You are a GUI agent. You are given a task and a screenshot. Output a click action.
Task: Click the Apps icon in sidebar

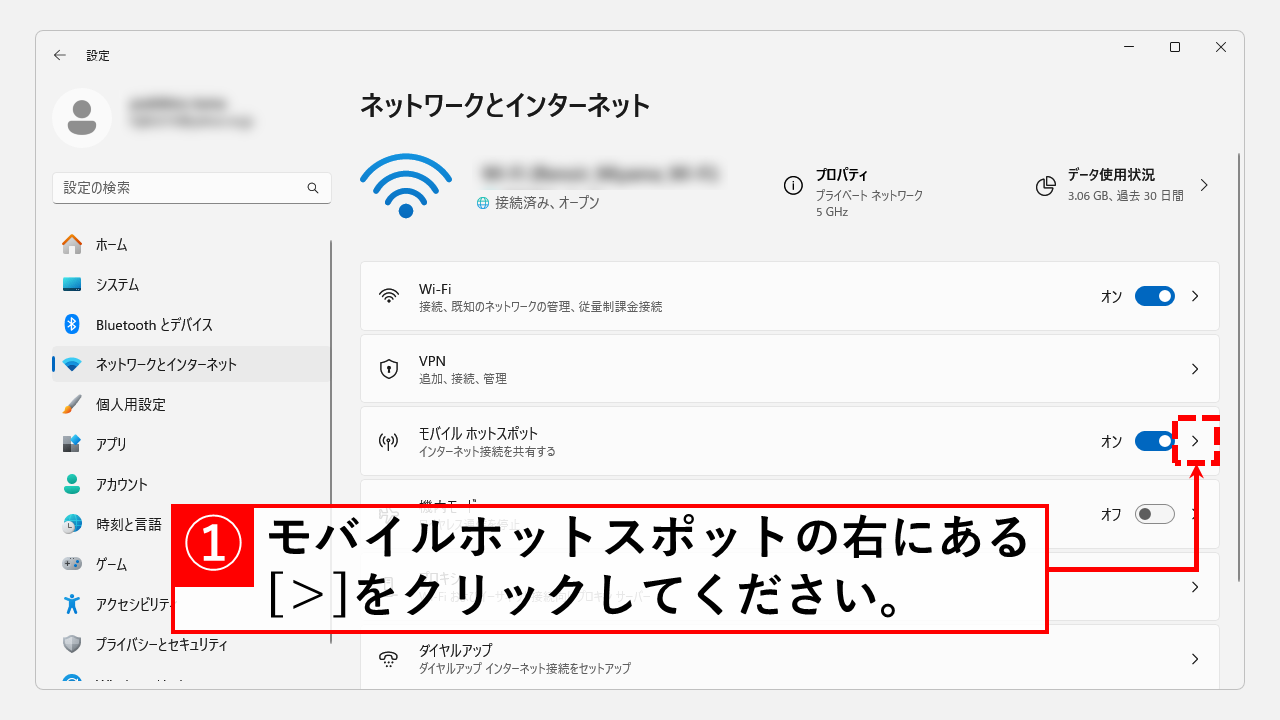(x=72, y=444)
